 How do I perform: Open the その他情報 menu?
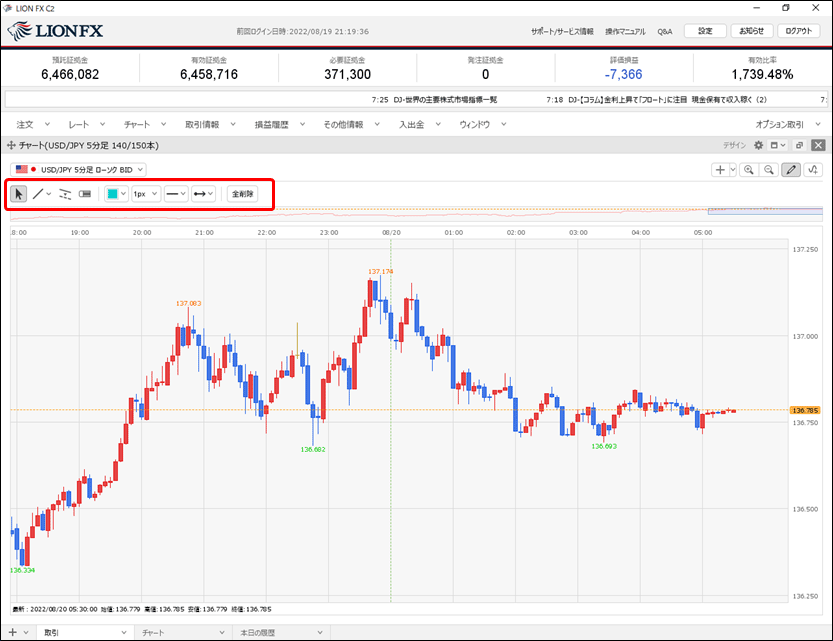[x=352, y=124]
